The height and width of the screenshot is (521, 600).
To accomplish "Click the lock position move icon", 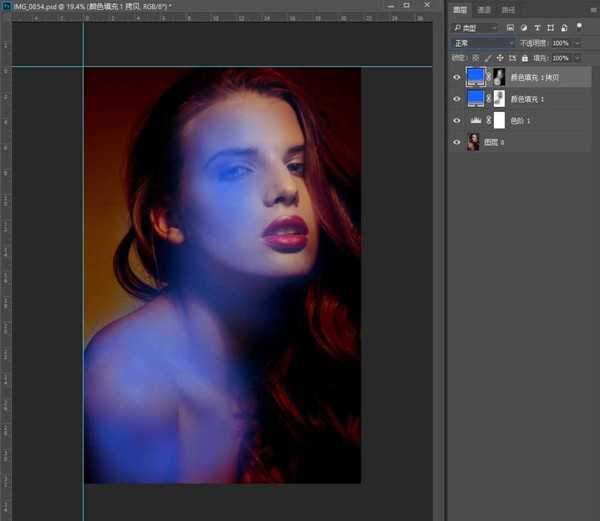I will pos(499,59).
